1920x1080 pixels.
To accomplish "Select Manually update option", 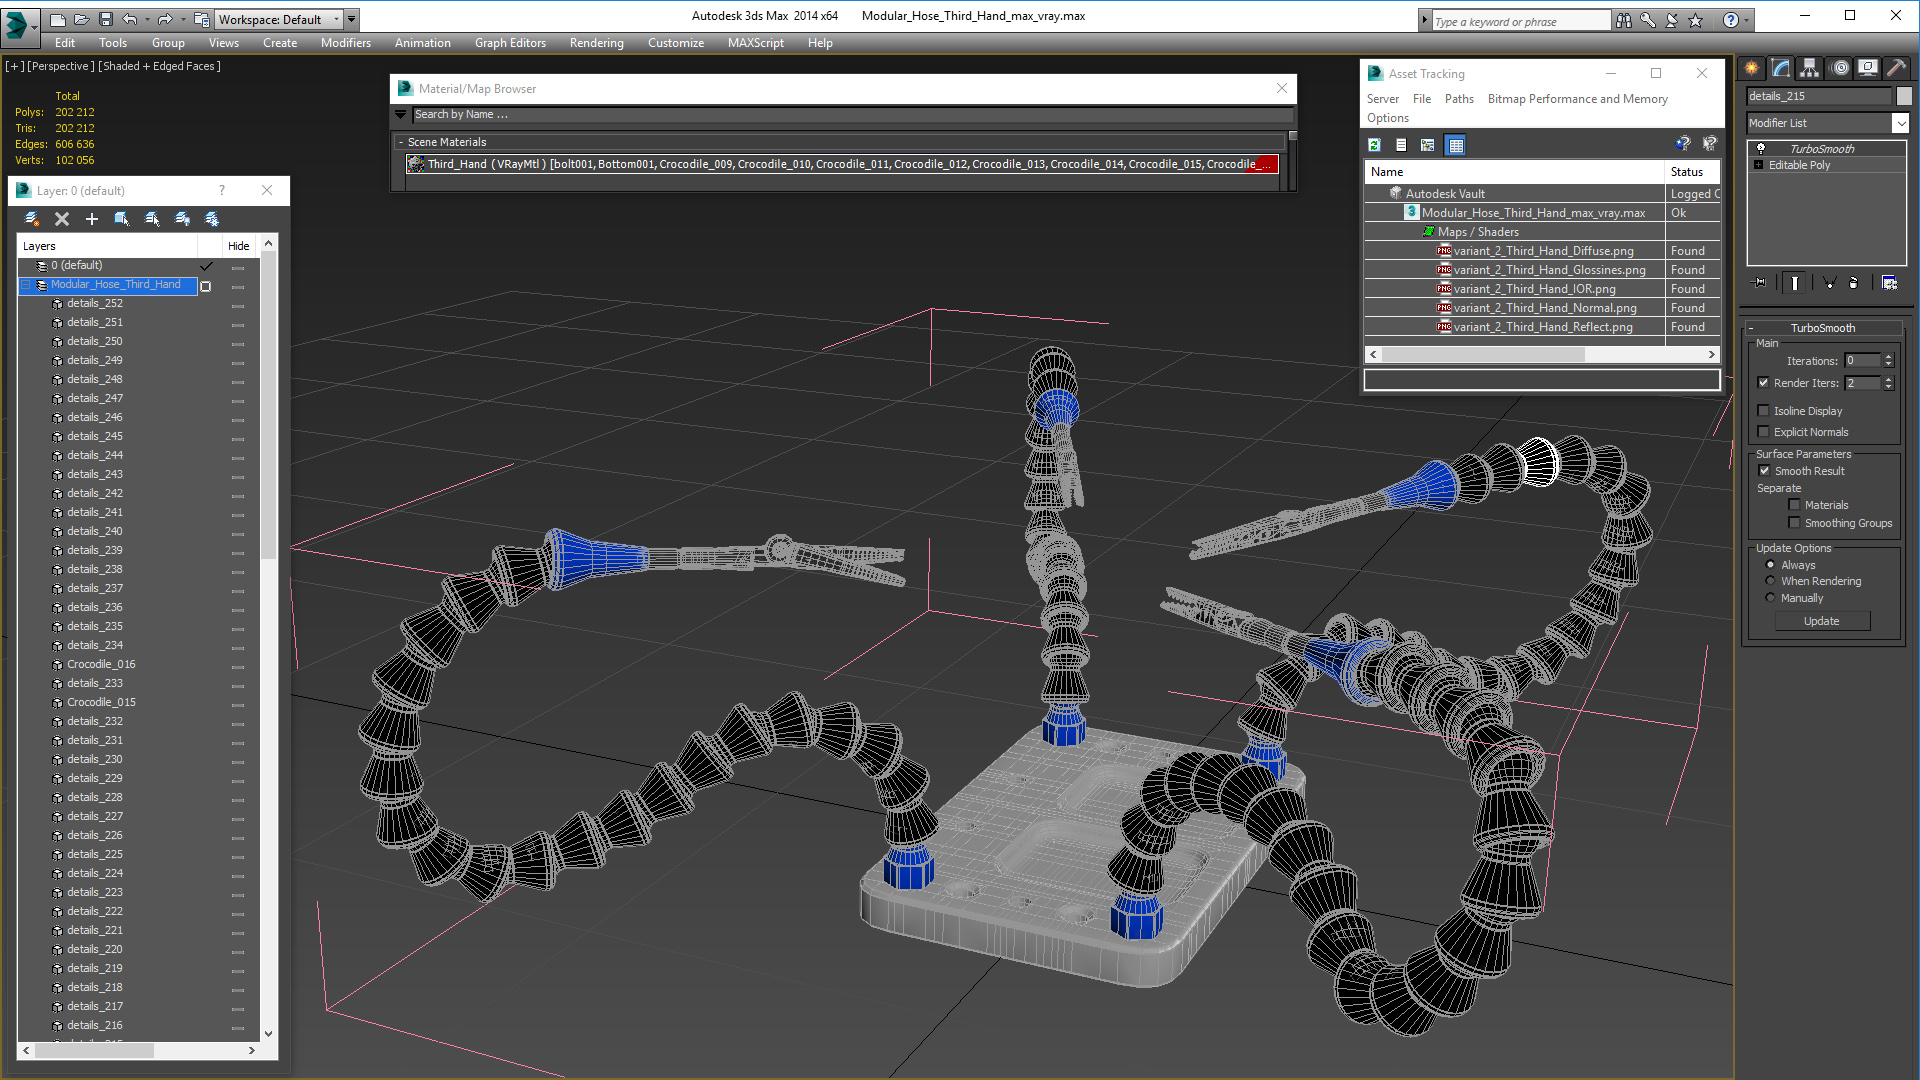I will point(1770,598).
